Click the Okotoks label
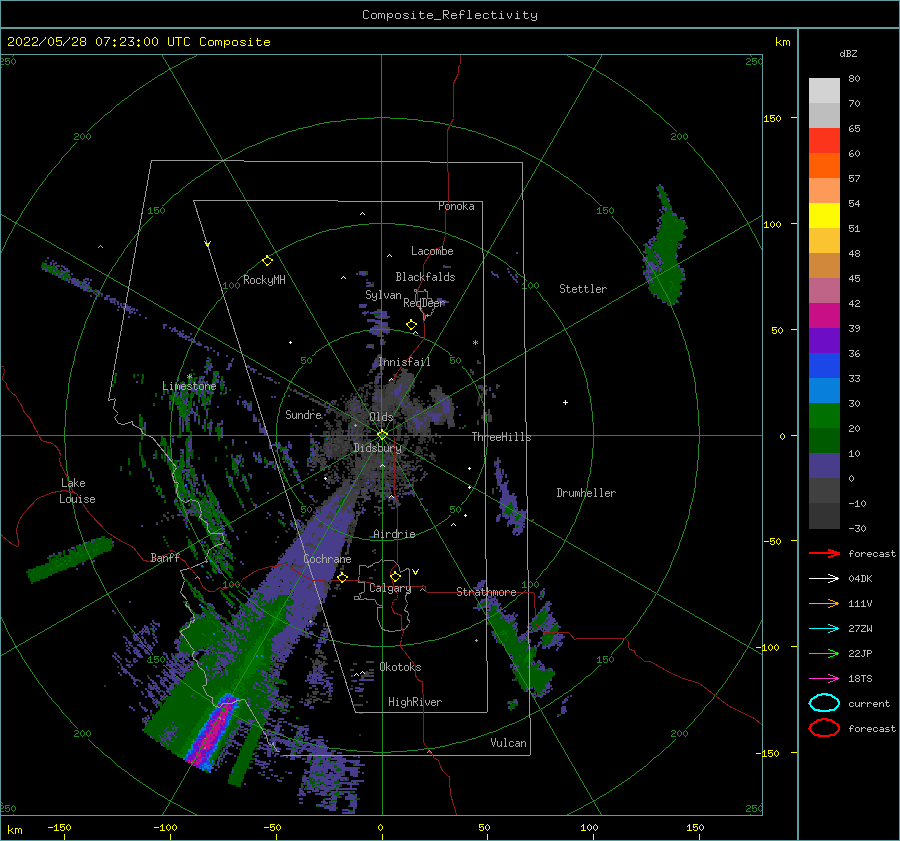Viewport: 900px width, 841px height. pyautogui.click(x=401, y=667)
